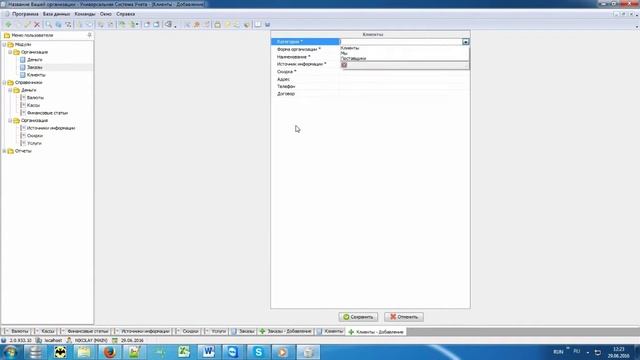Click the RU language indicator in tray
This screenshot has height=360, width=640.
point(576,351)
